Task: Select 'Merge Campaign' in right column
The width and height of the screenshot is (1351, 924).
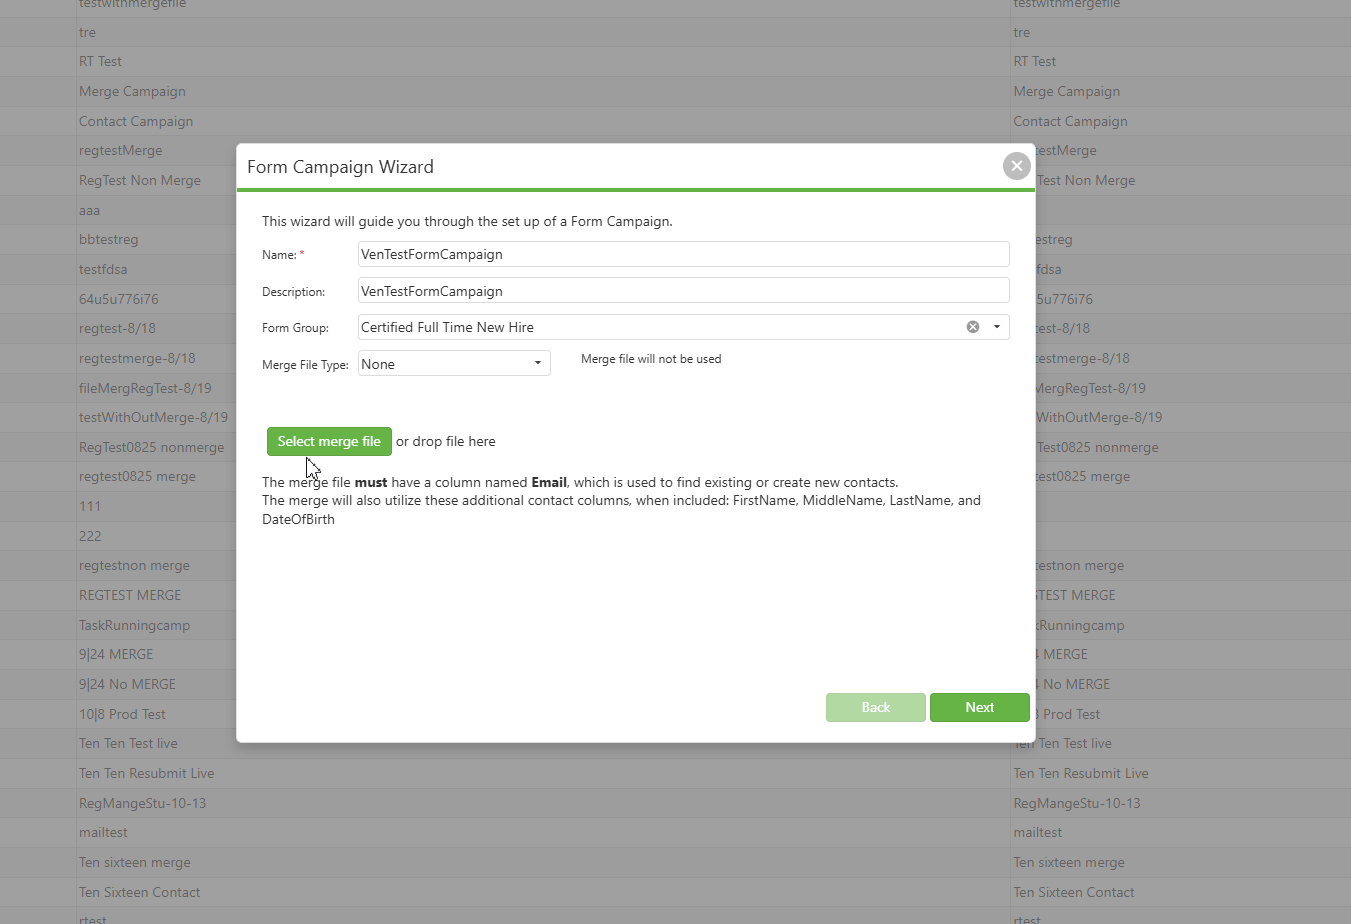Action: click(x=1066, y=91)
